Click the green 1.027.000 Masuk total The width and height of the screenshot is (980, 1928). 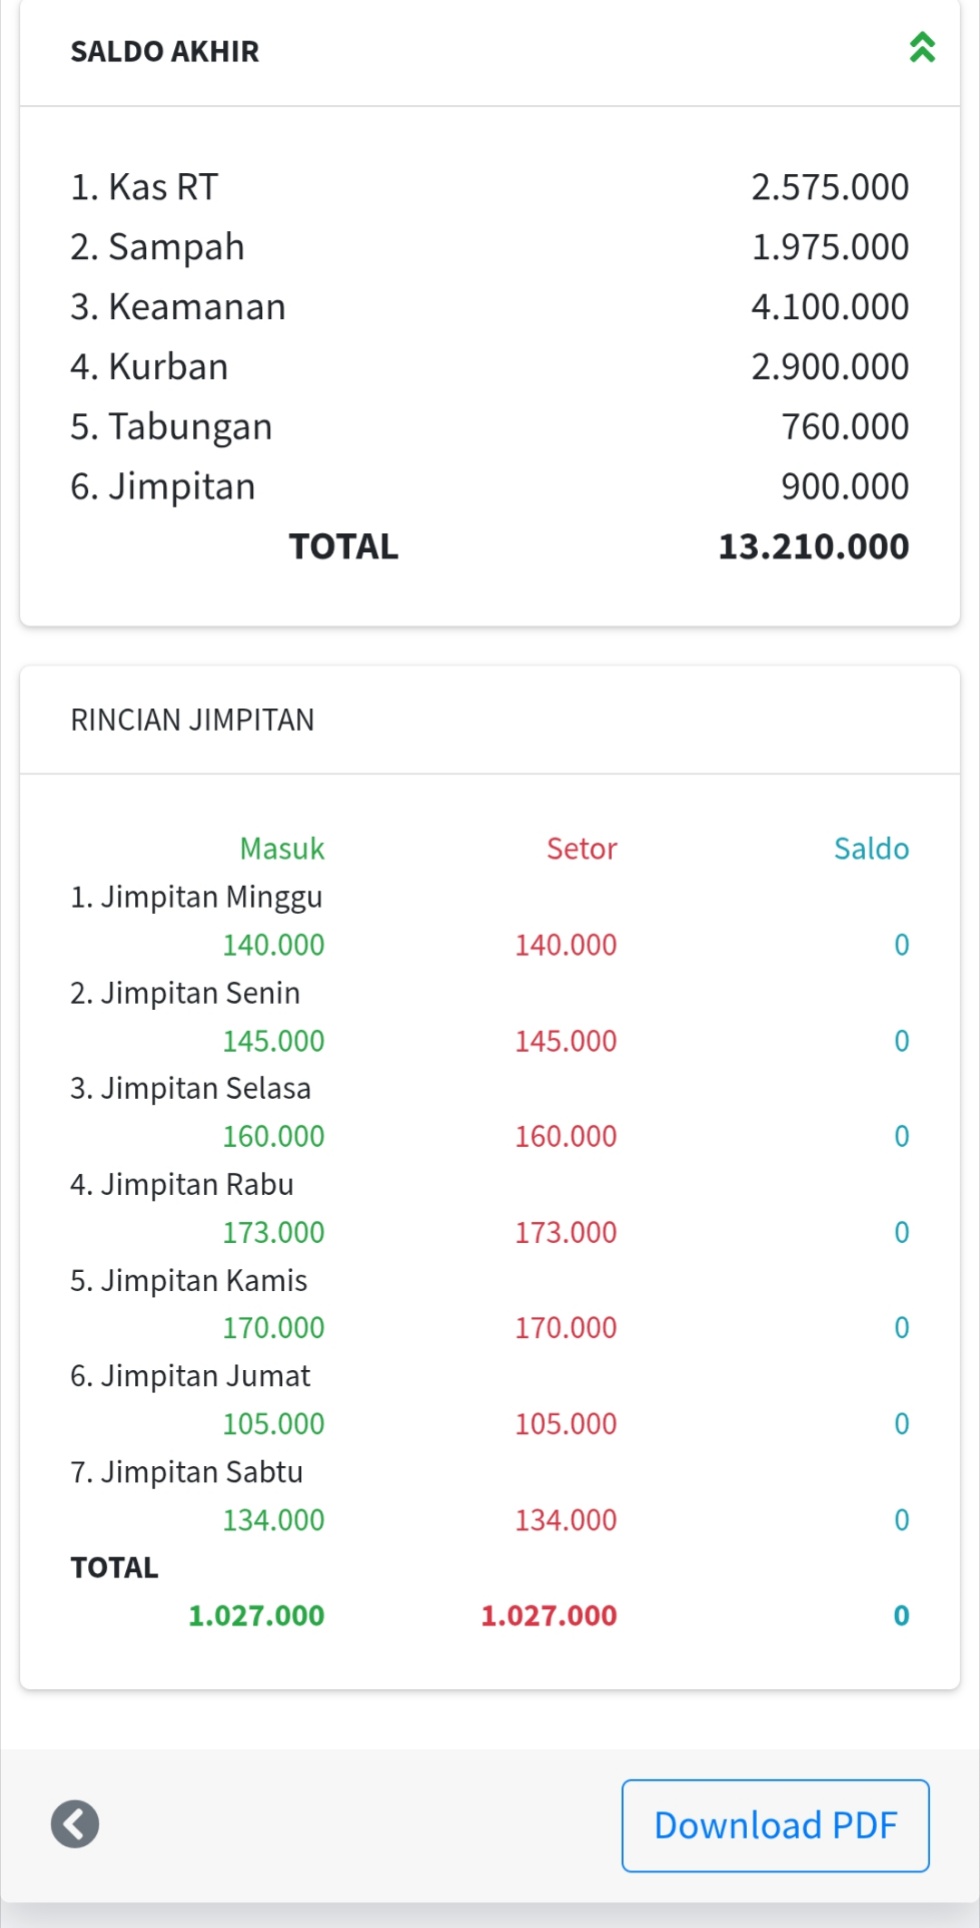coord(256,1616)
